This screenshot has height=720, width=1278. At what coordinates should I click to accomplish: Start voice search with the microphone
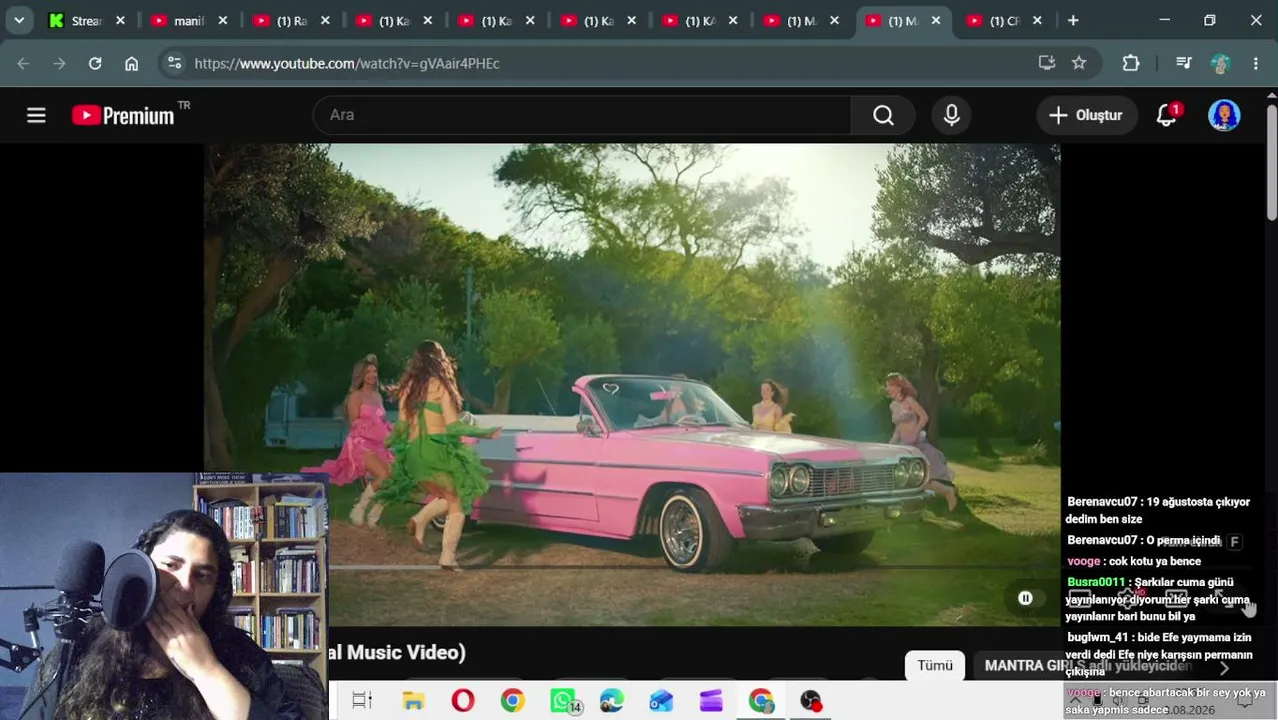(951, 115)
